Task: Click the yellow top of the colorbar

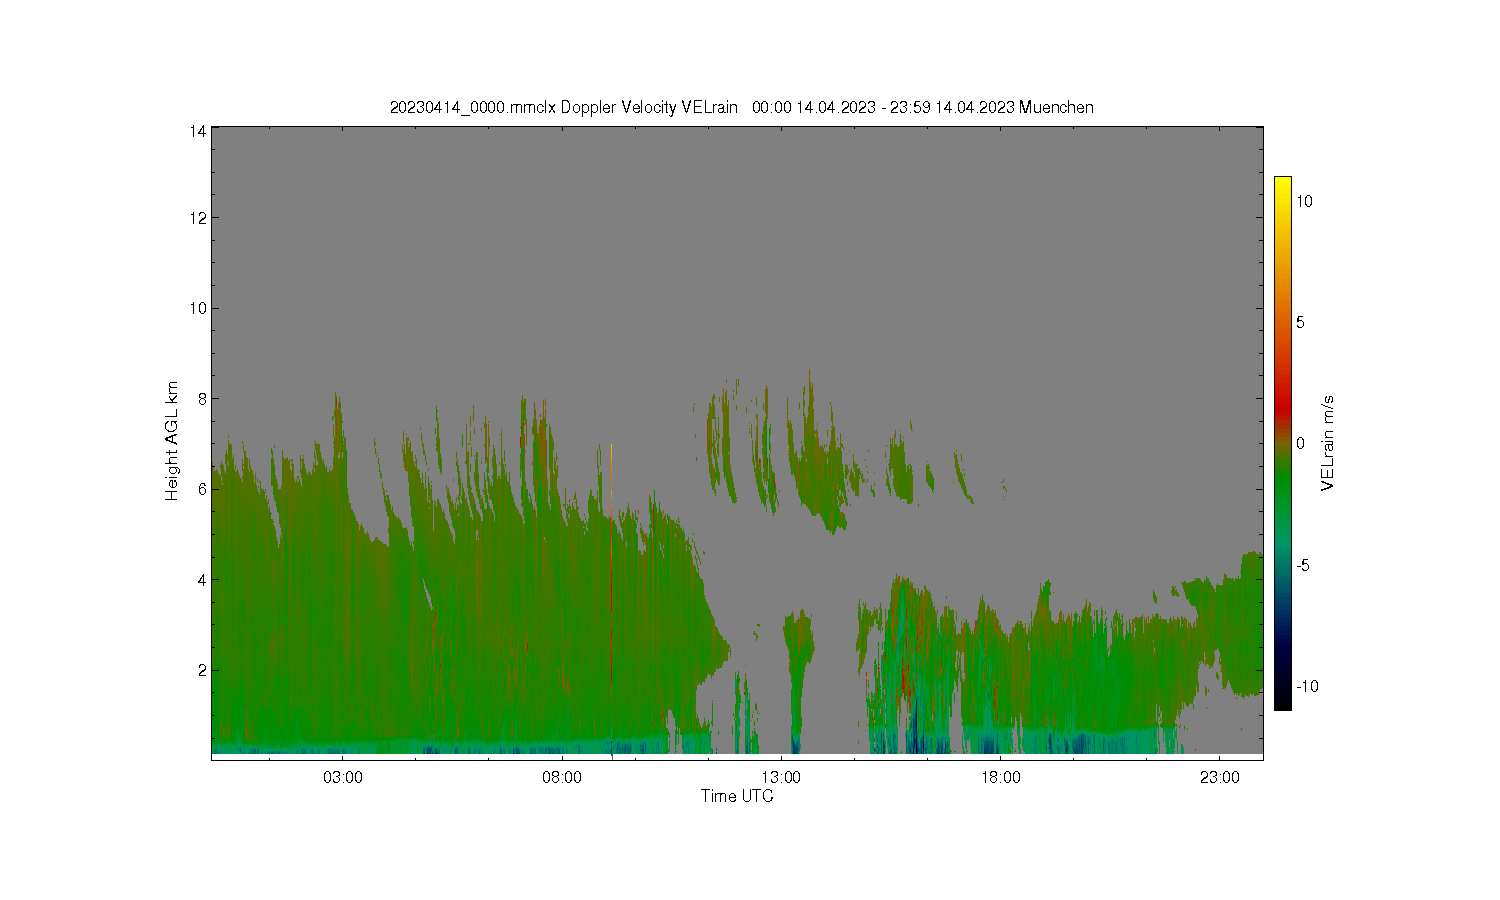Action: point(1282,184)
